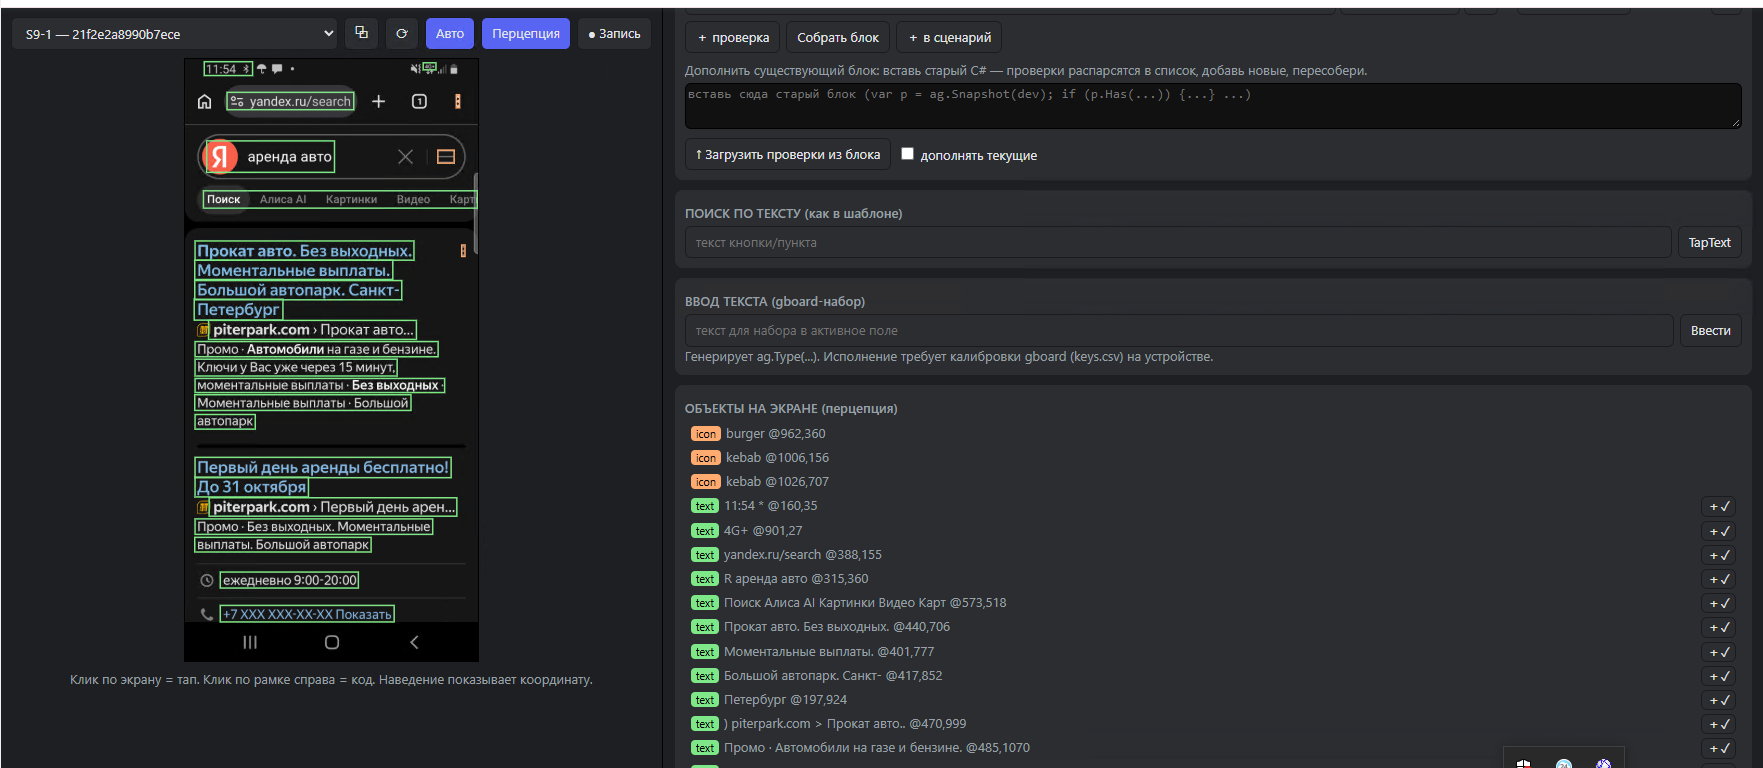
Task: Tap the Android back navigation button
Action: pyautogui.click(x=414, y=642)
